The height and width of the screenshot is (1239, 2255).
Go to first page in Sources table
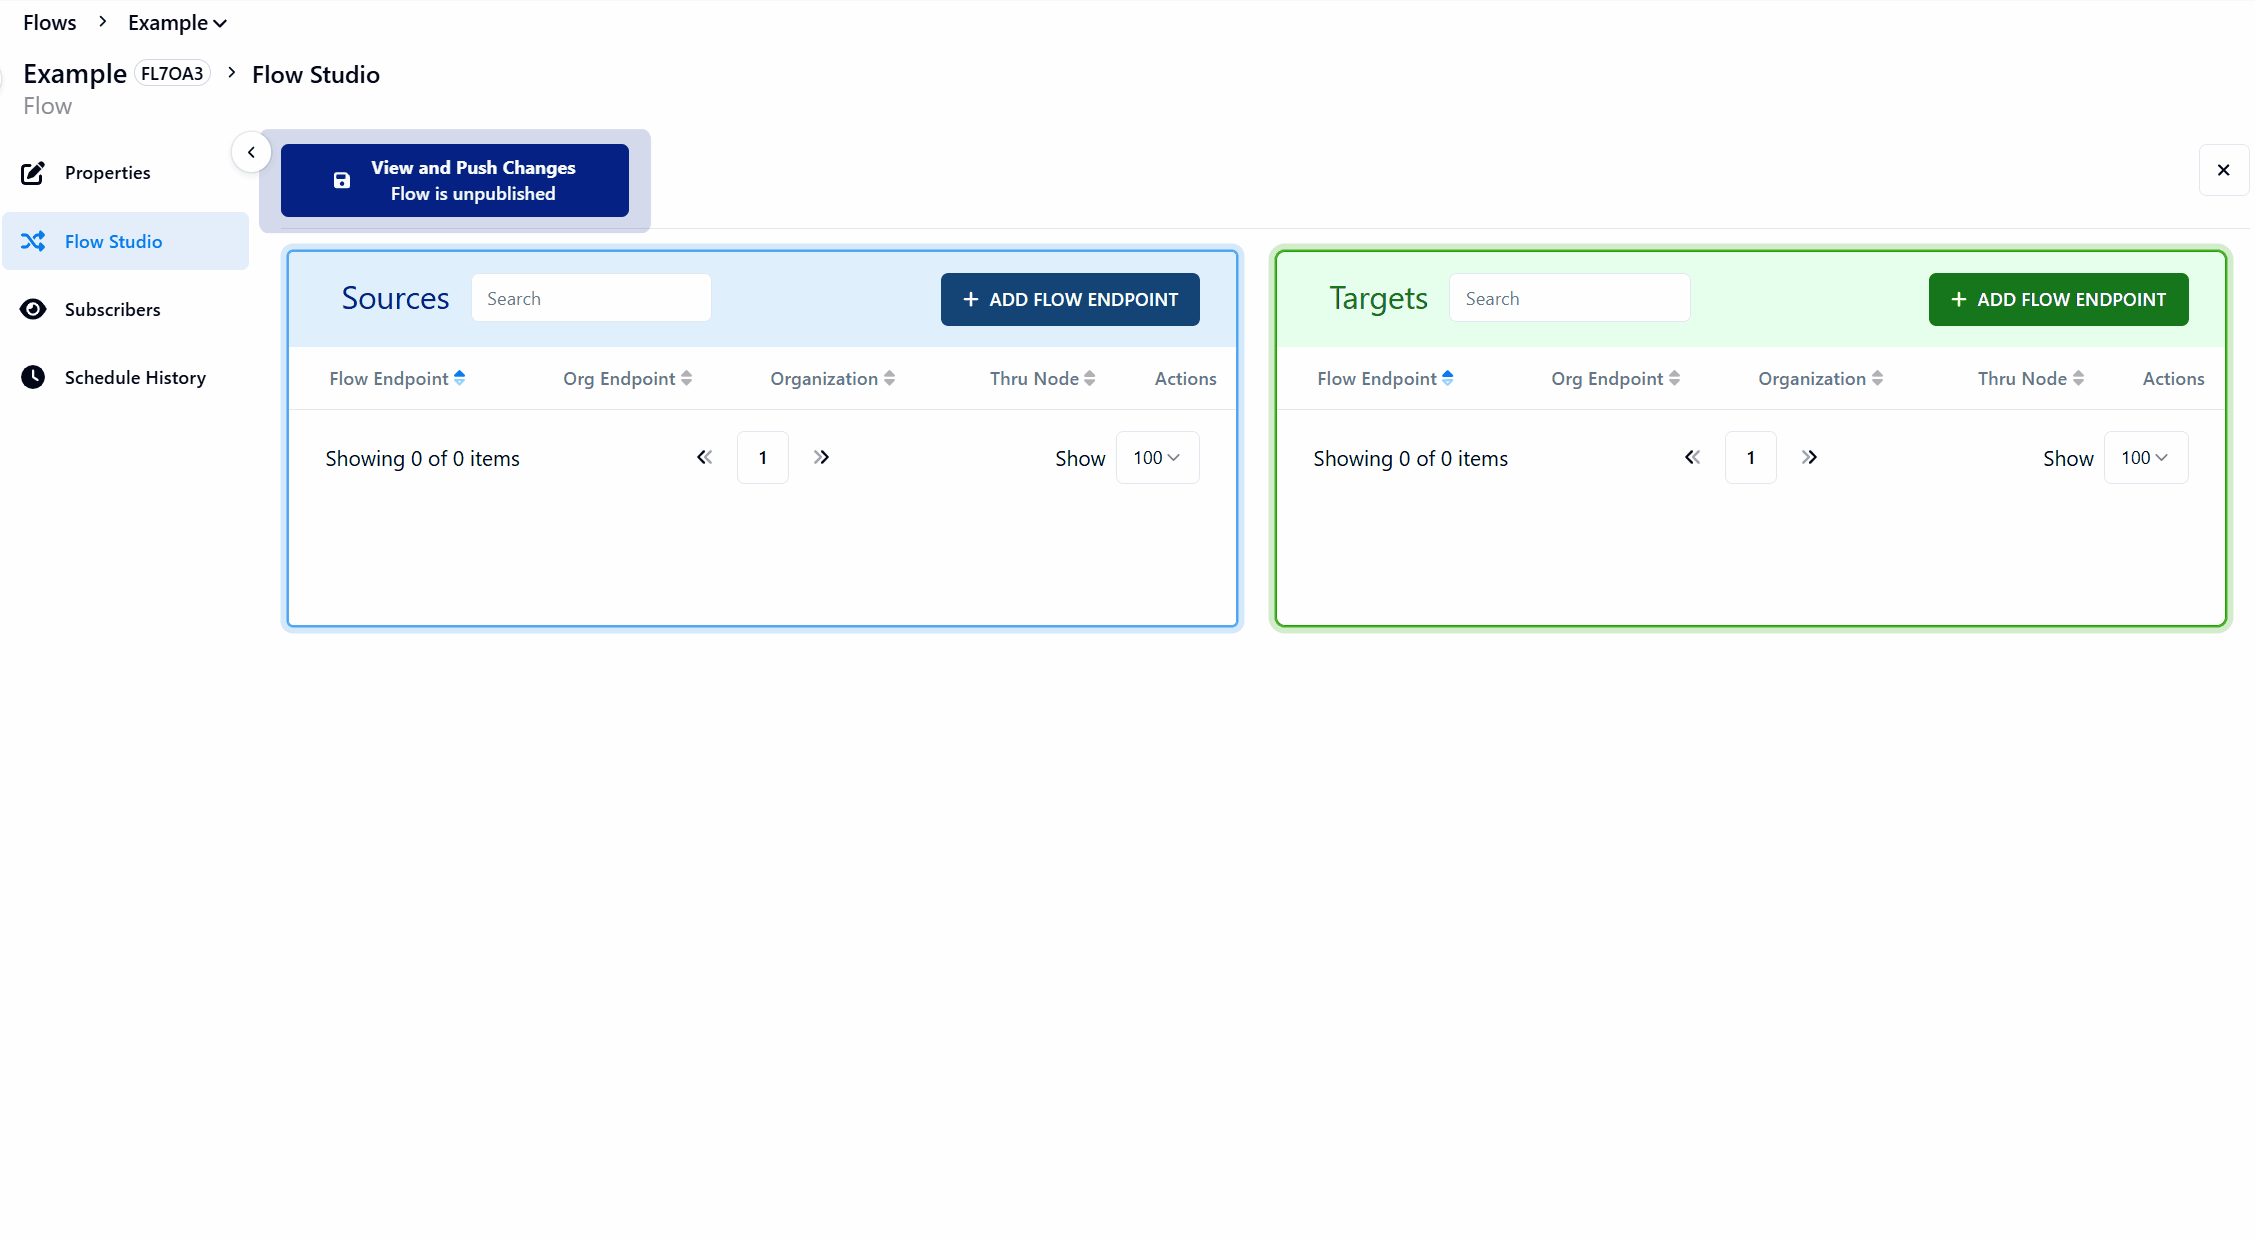[x=704, y=457]
